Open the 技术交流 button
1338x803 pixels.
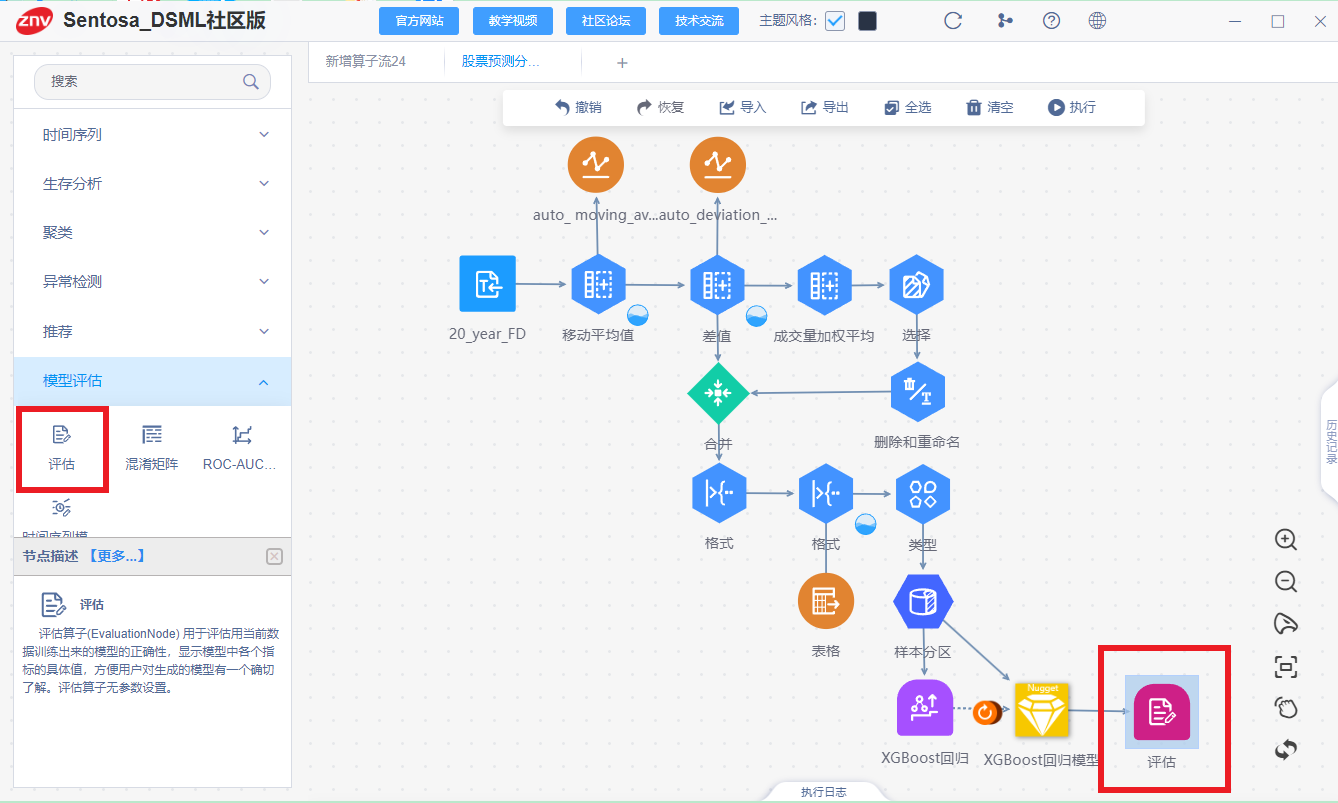[698, 21]
